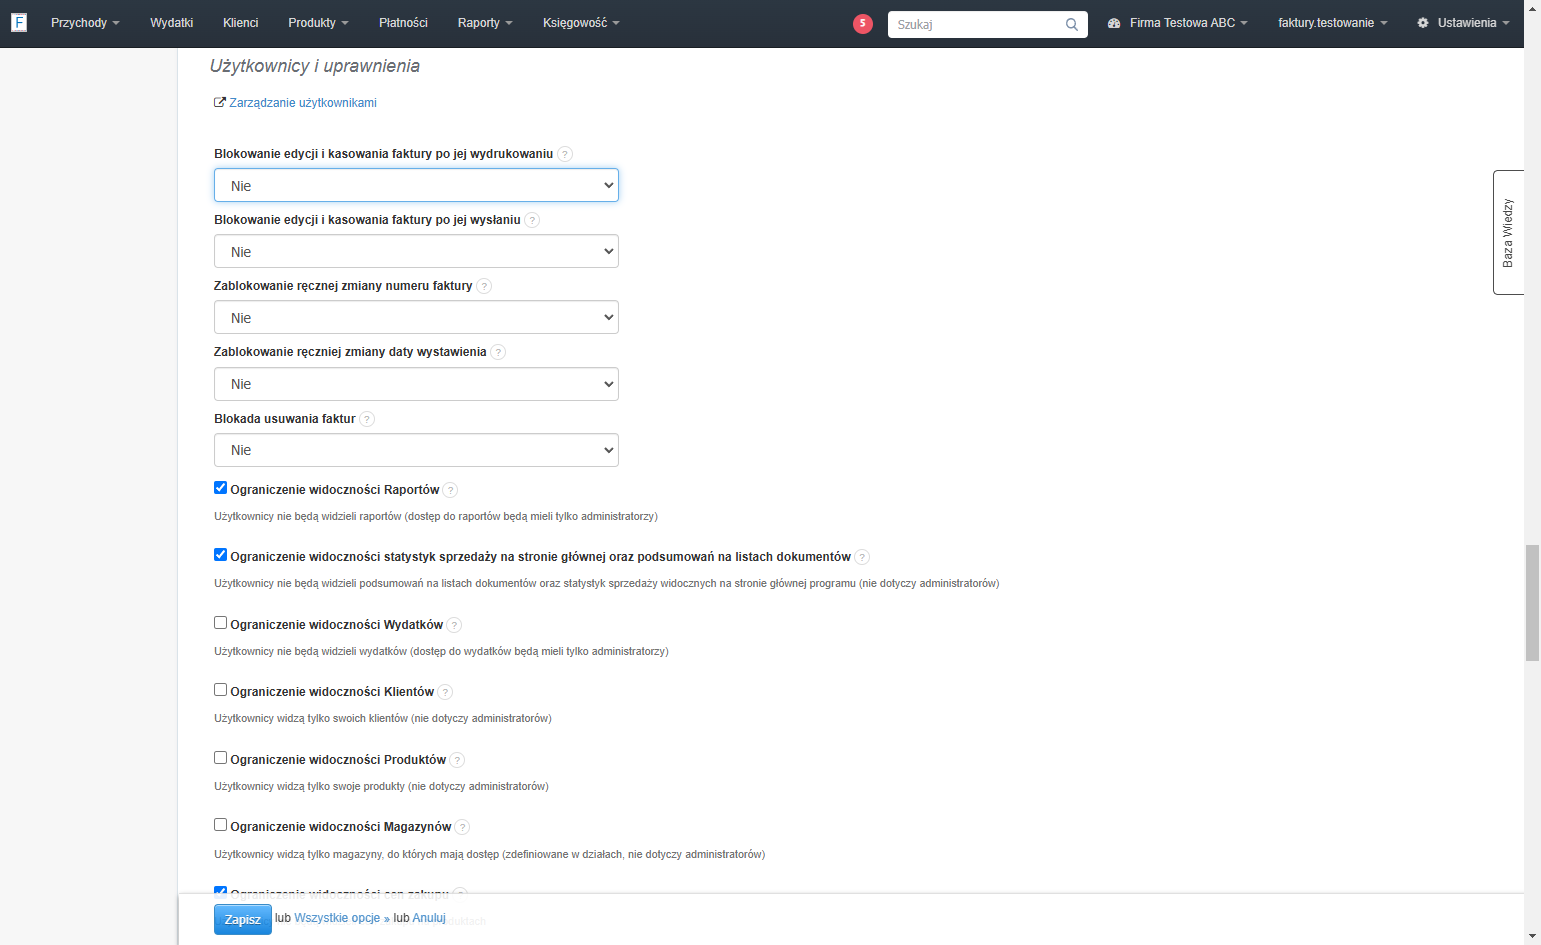Click help icon beside 'Ograniczenie widoczności Wydatków'
This screenshot has width=1541, height=945.
click(x=454, y=625)
